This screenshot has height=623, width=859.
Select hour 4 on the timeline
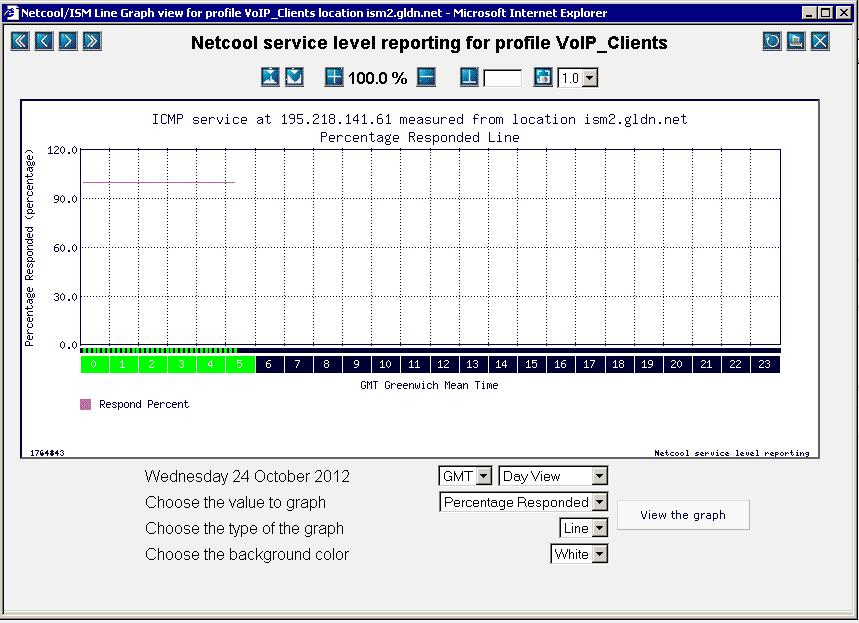[210, 364]
